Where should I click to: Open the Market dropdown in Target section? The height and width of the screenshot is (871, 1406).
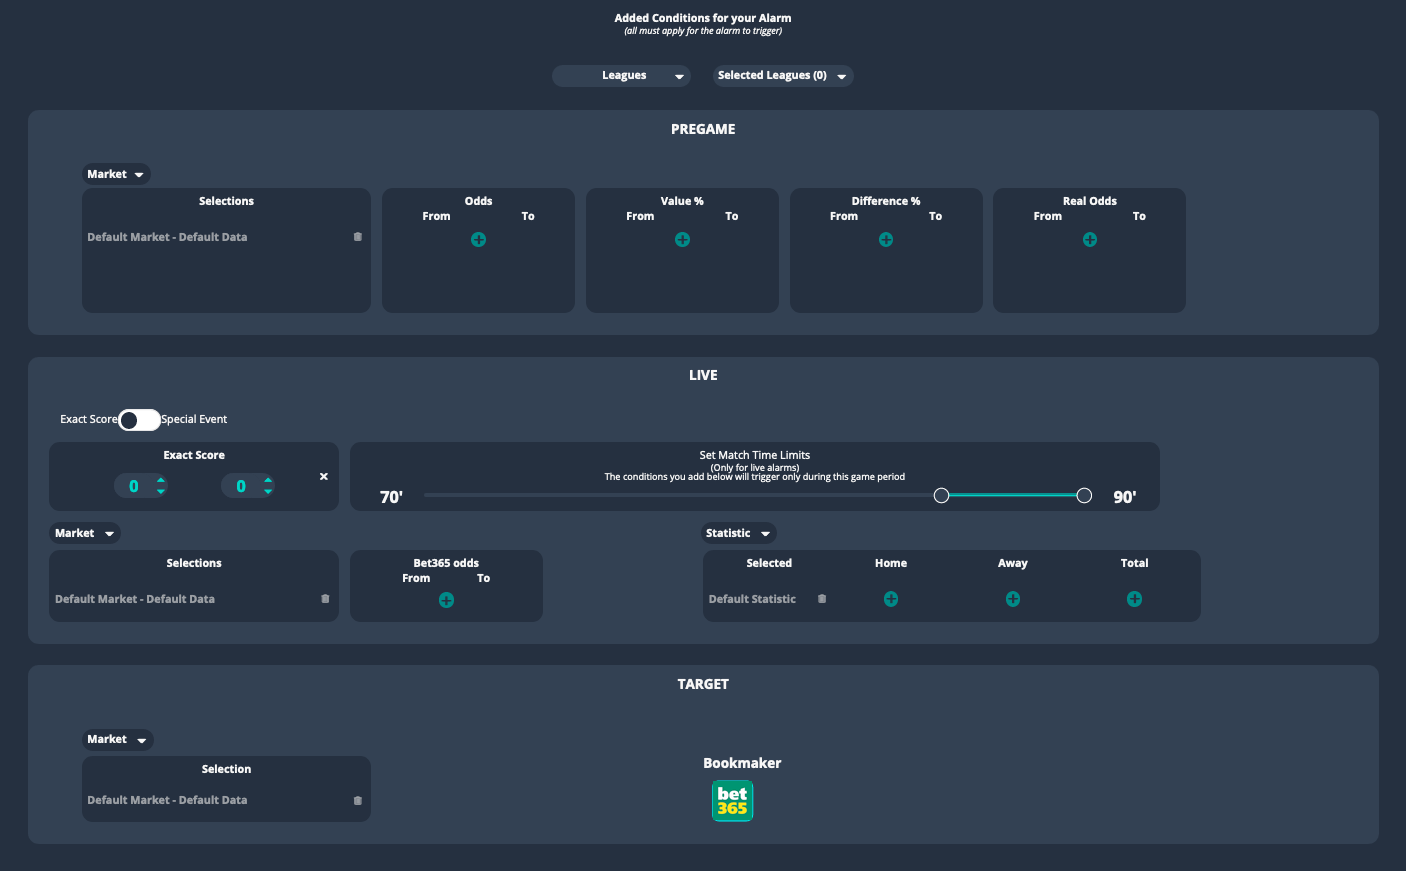[116, 739]
